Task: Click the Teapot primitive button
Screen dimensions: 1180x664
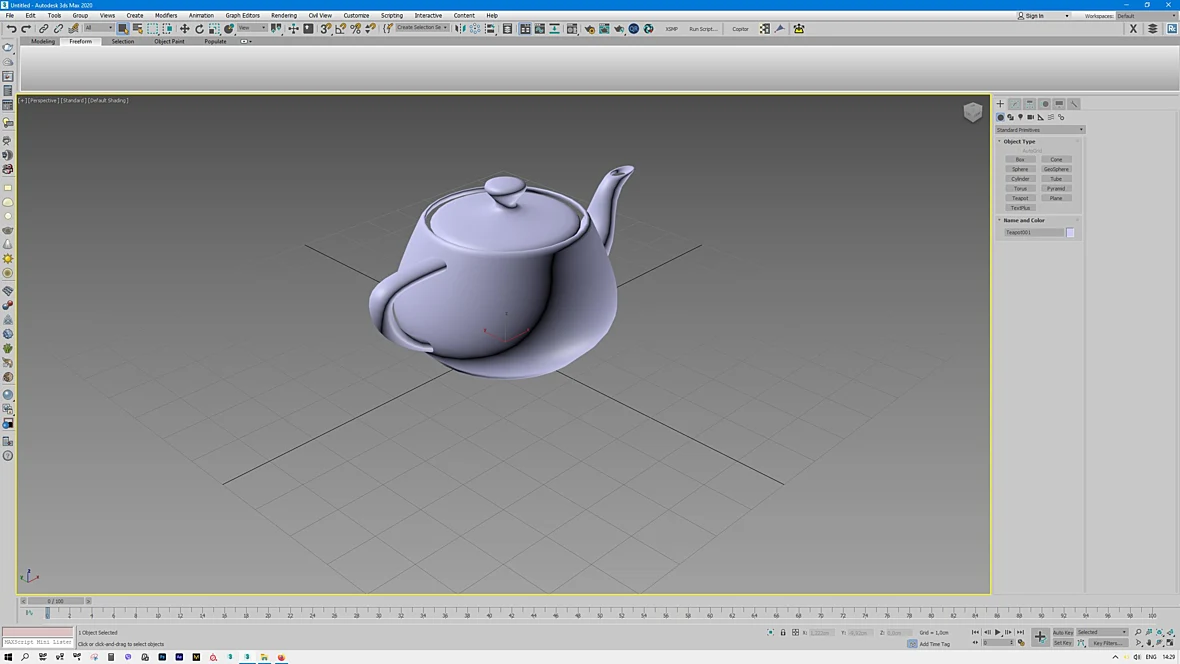Action: (x=1020, y=198)
